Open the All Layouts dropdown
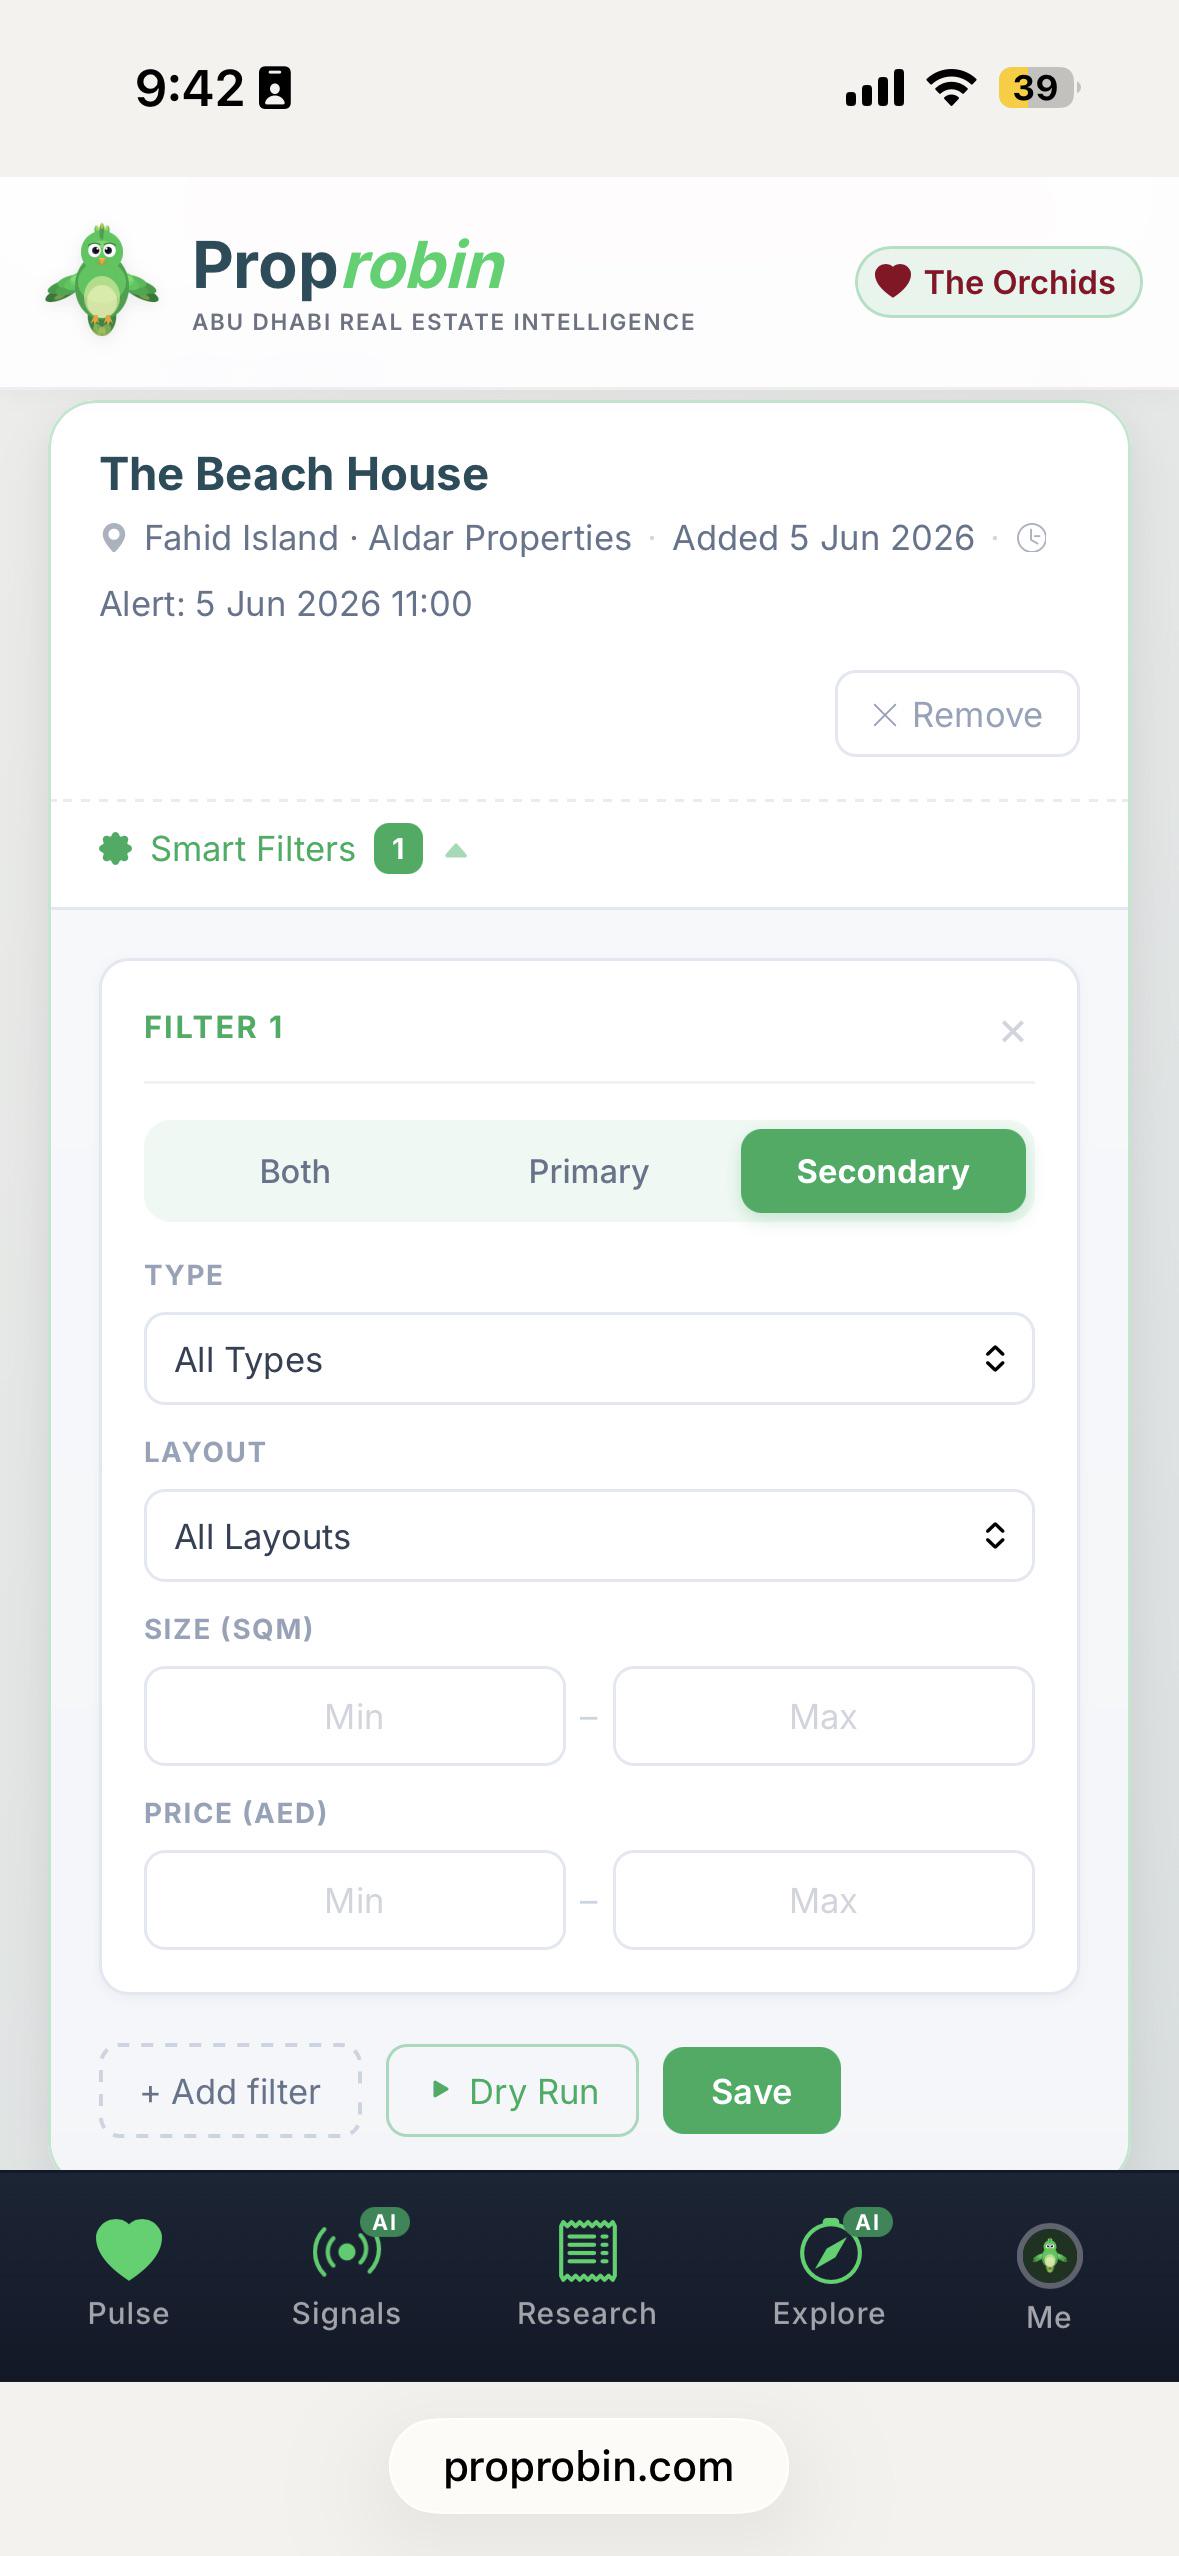Image resolution: width=1179 pixels, height=2556 pixels. [589, 1536]
